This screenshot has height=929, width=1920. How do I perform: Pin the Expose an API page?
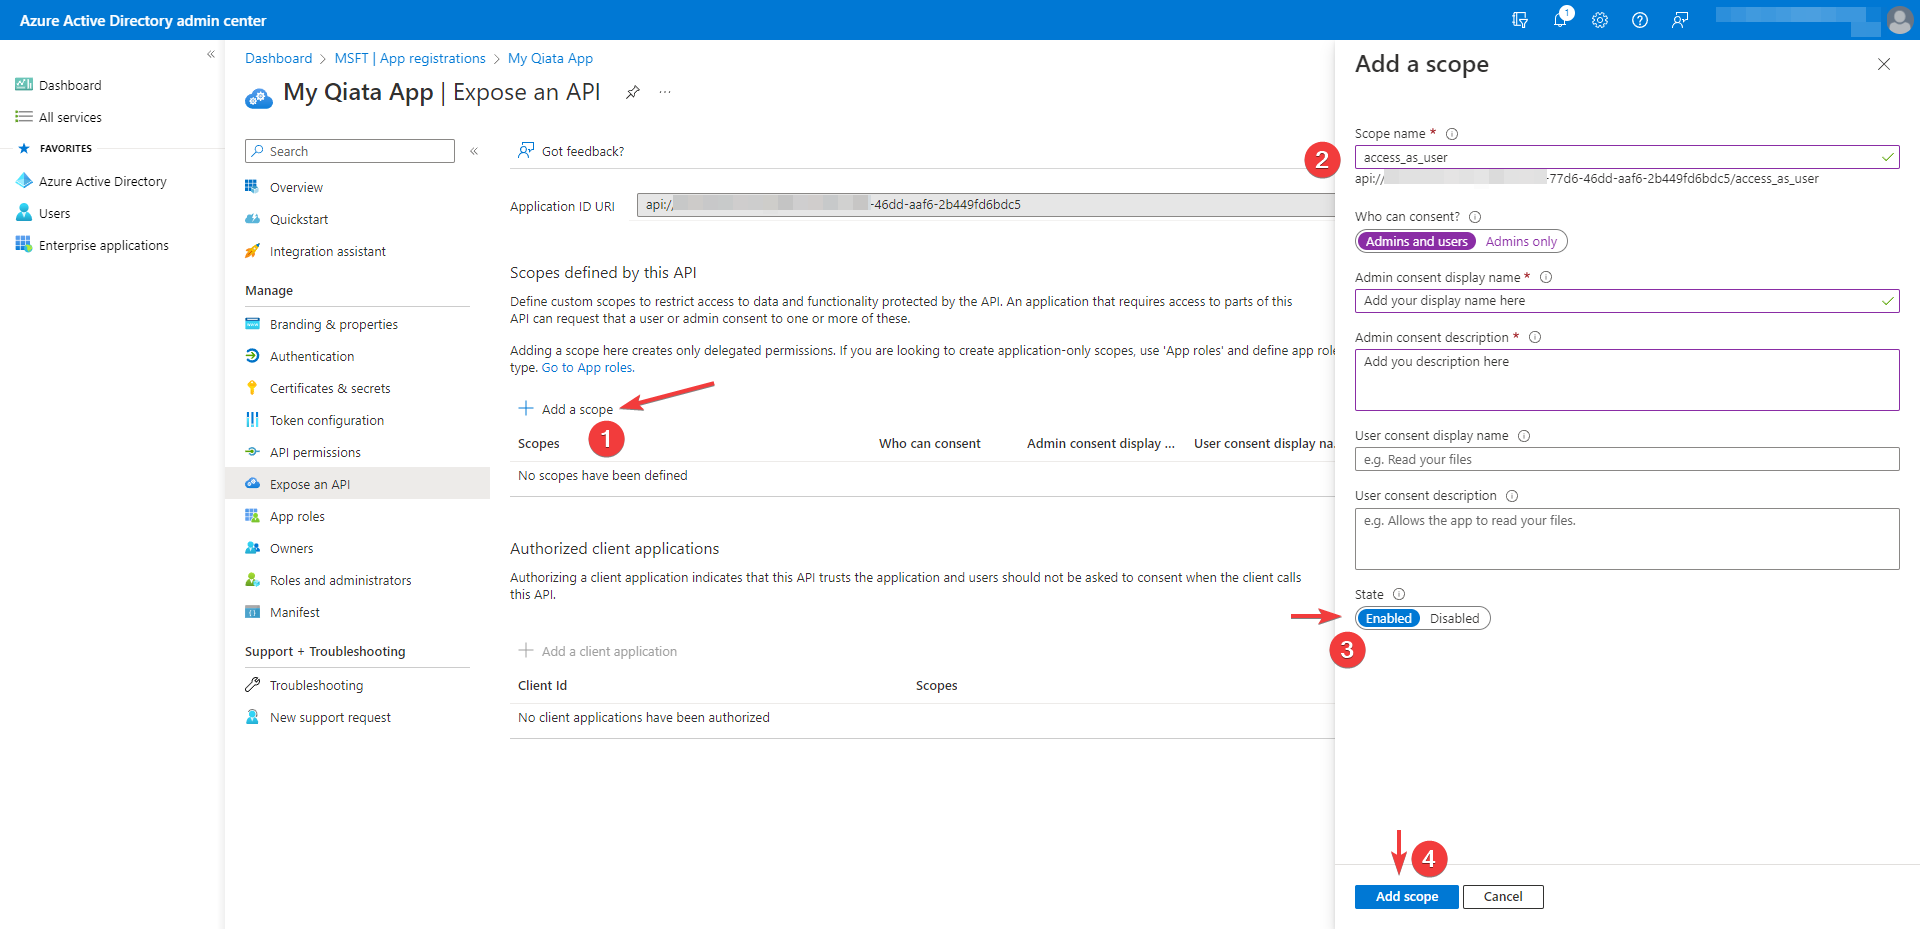click(632, 92)
